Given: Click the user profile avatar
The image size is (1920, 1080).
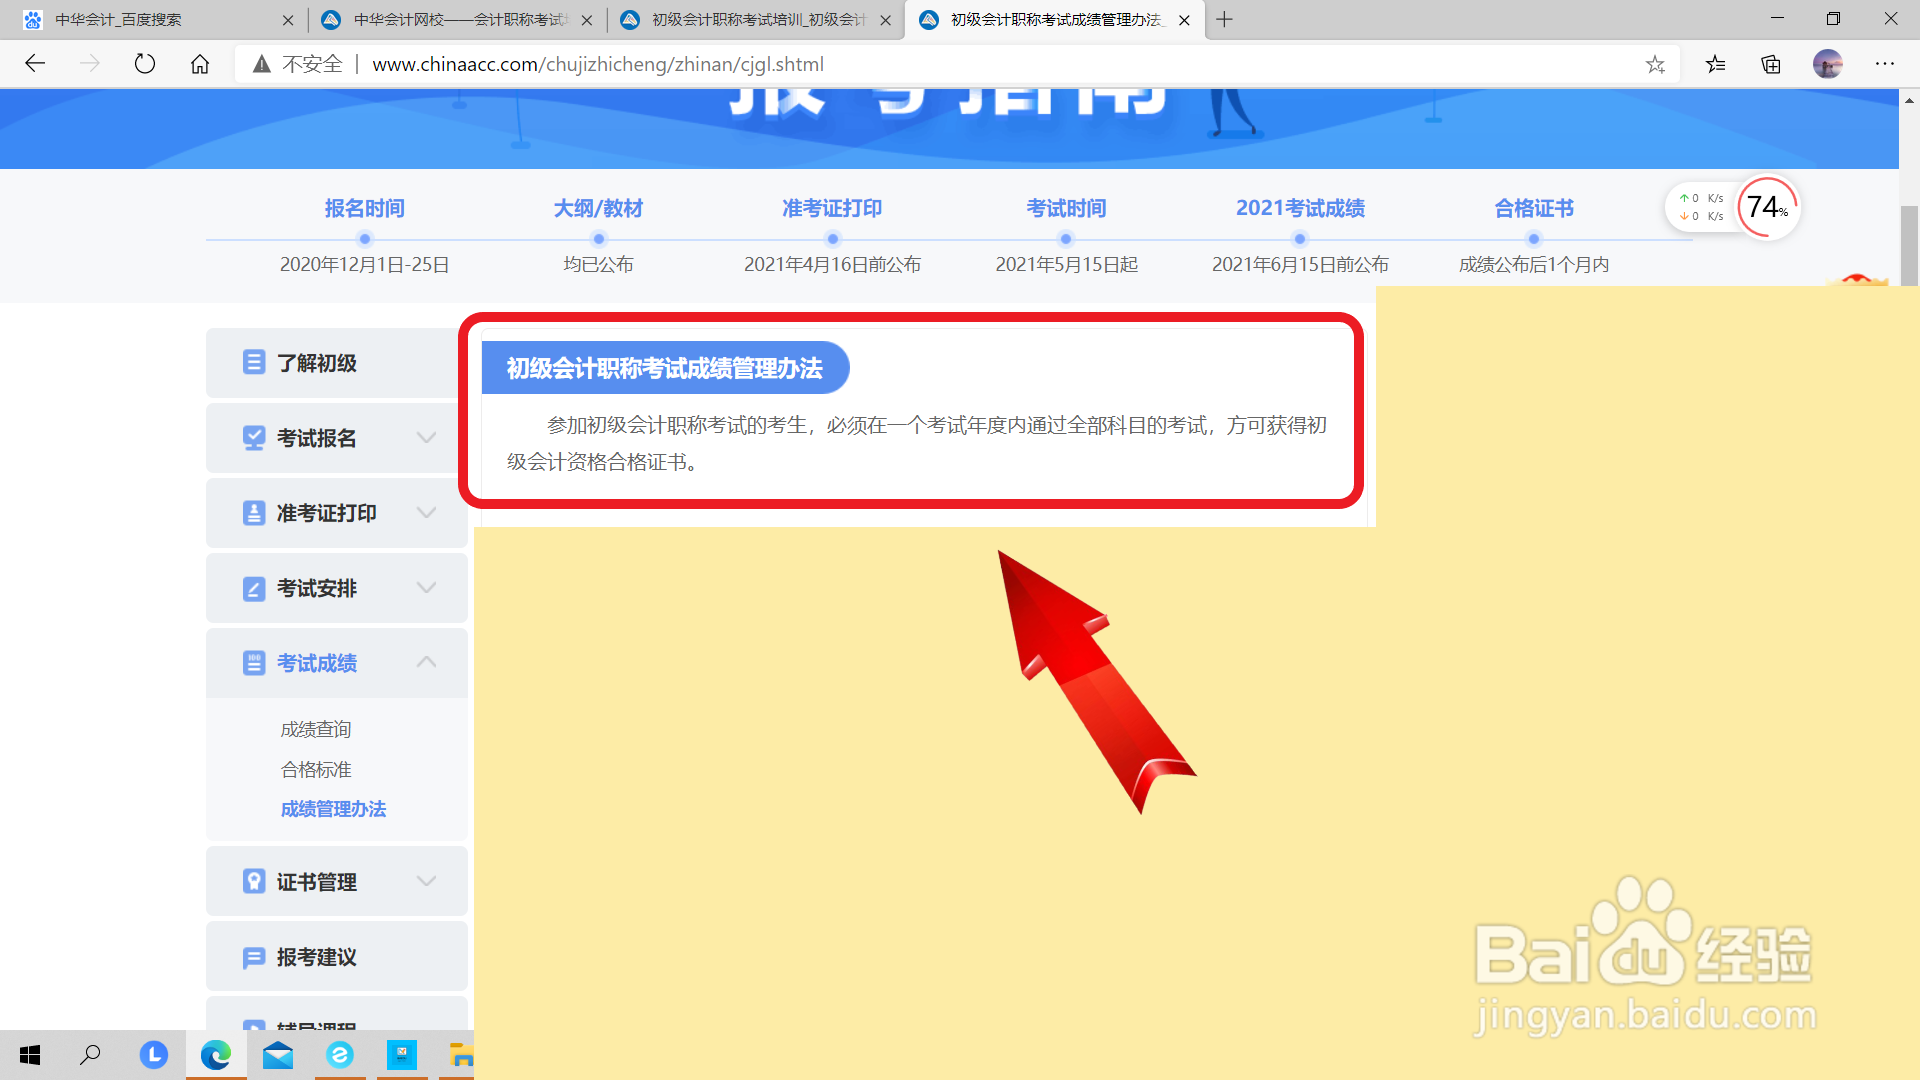Looking at the screenshot, I should click(x=1827, y=64).
